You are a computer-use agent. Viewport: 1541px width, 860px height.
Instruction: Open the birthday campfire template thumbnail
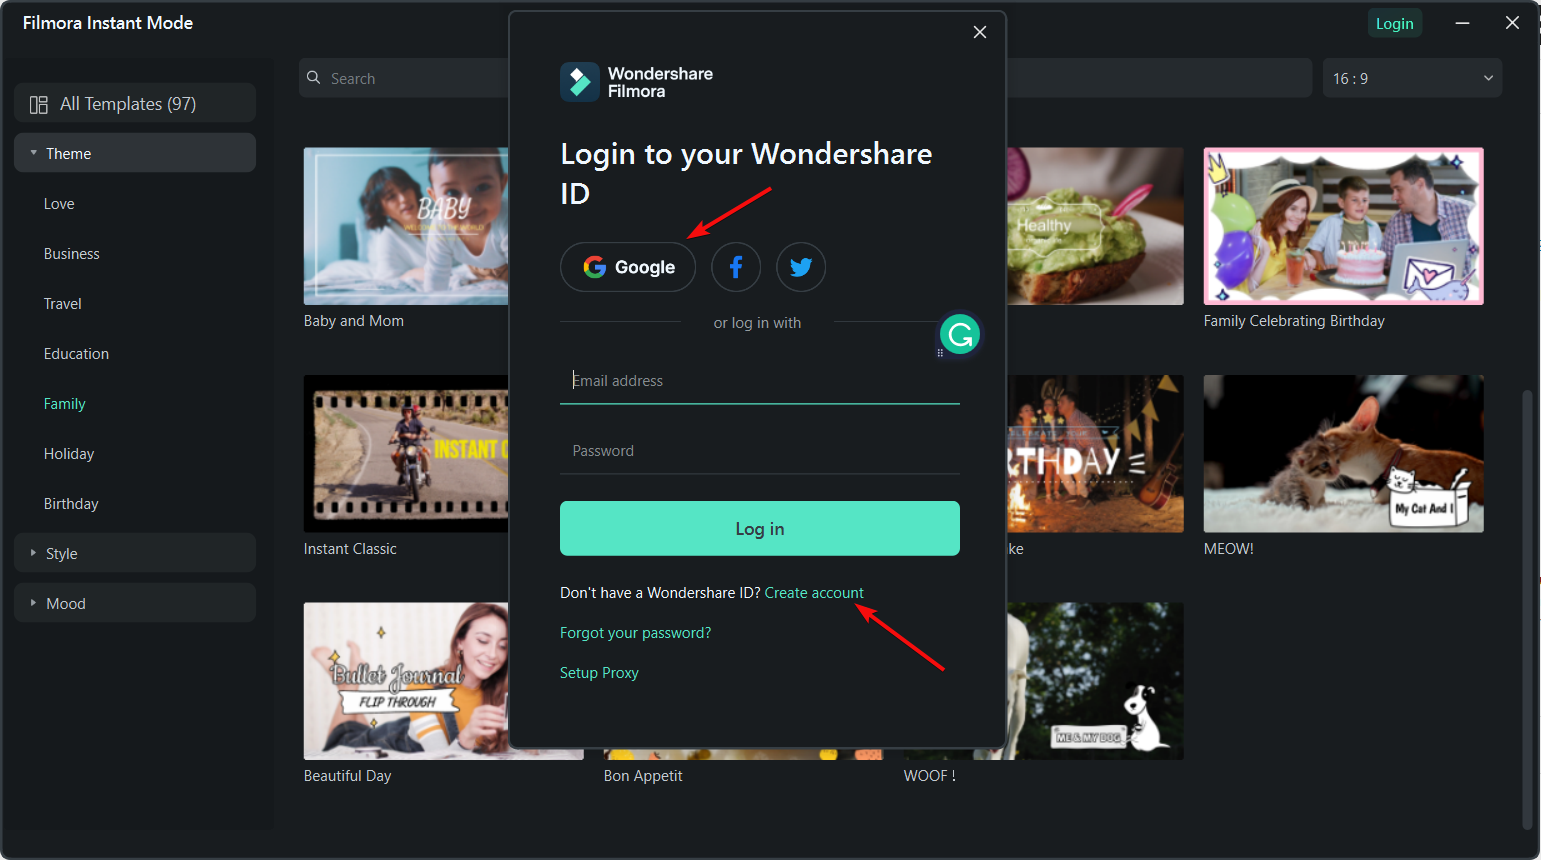pos(1095,453)
